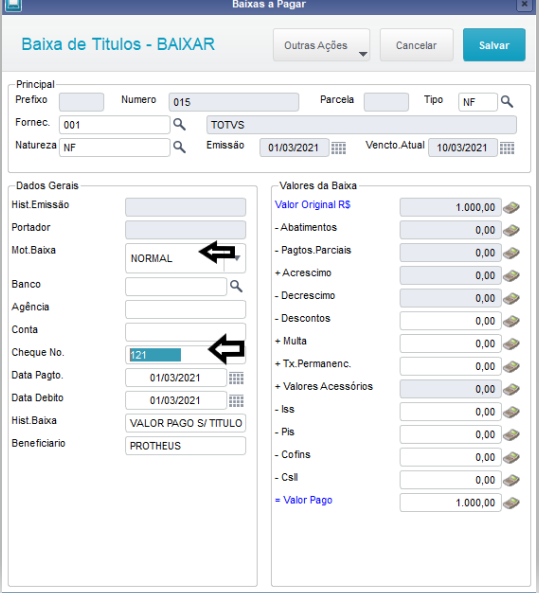Focus the Tipo field with NF
The width and height of the screenshot is (539, 593).
pyautogui.click(x=478, y=102)
